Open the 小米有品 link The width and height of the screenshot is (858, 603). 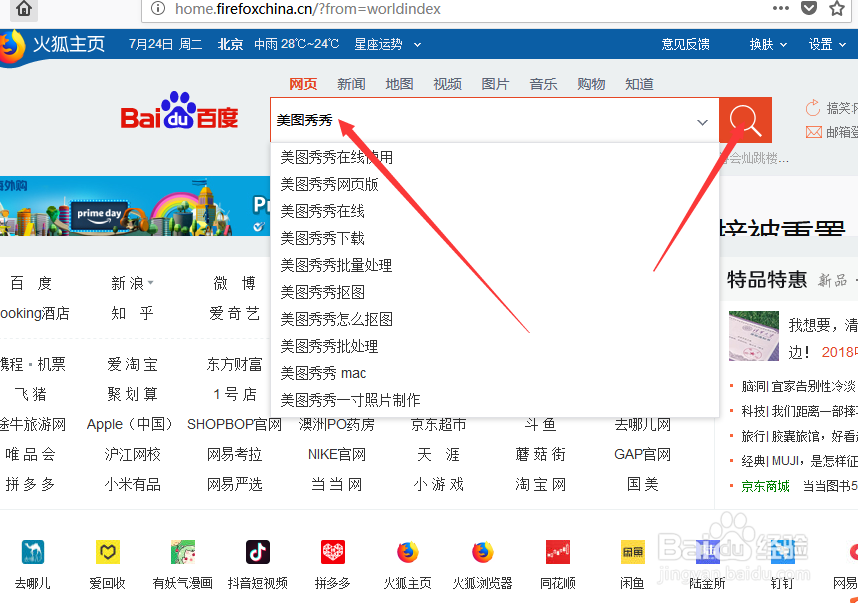point(132,484)
